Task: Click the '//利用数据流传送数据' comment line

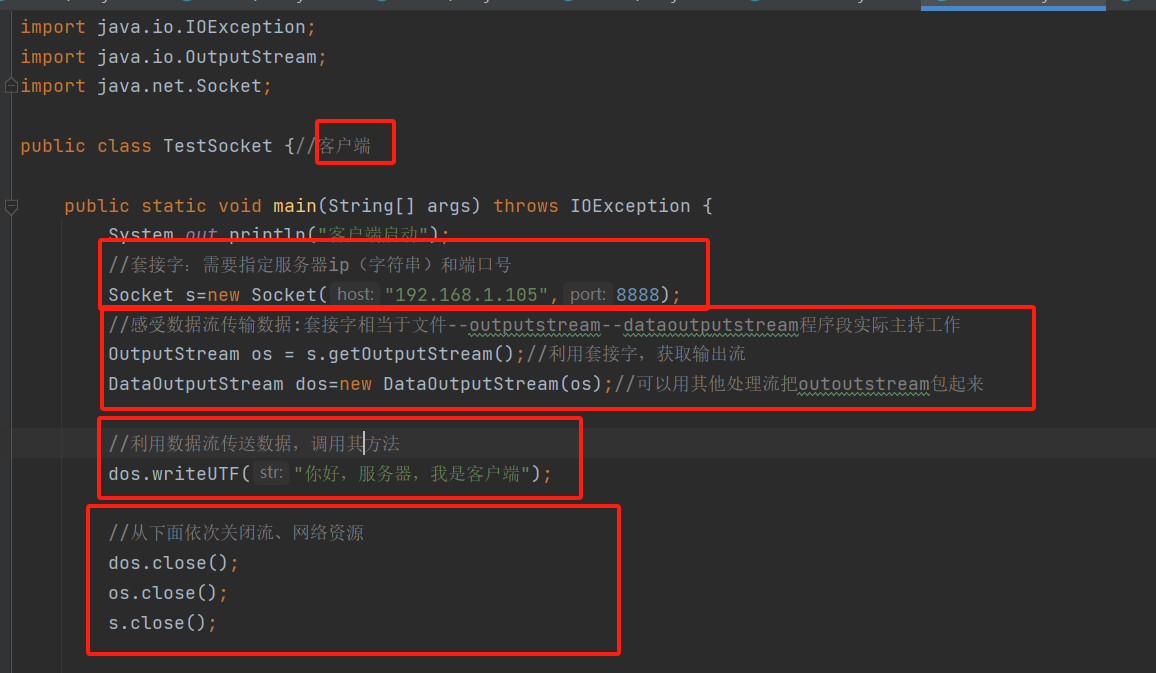Action: click(254, 443)
